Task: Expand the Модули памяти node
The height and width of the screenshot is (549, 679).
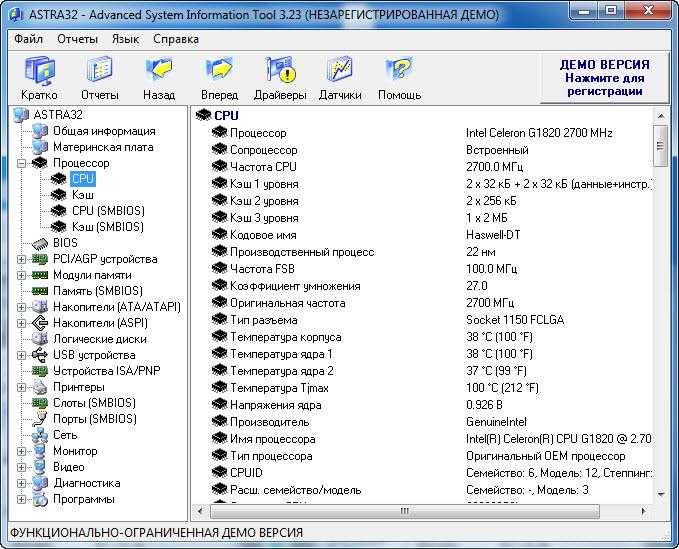Action: click(21, 275)
